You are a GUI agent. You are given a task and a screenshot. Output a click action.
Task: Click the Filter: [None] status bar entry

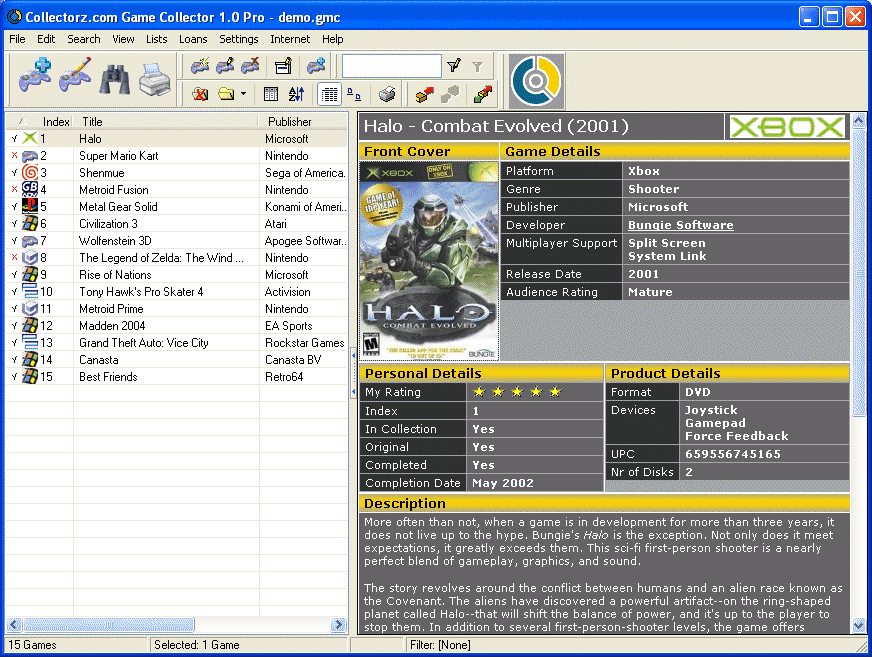coord(440,645)
